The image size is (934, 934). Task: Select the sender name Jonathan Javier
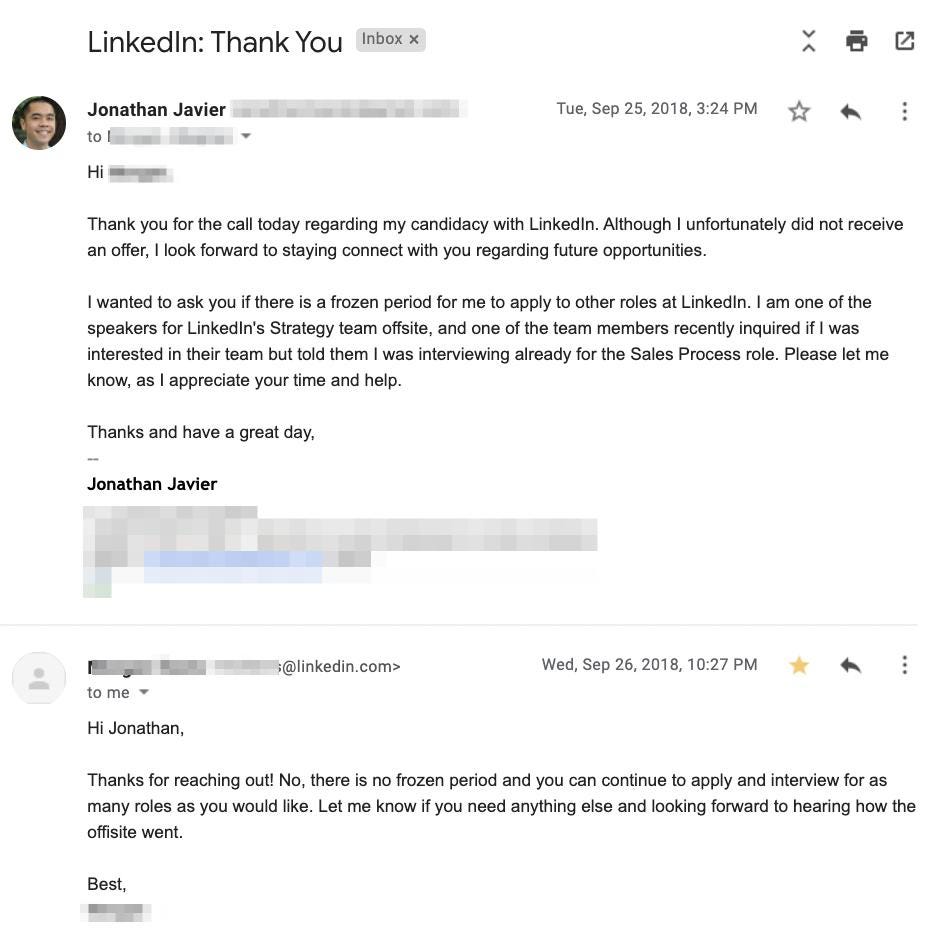coord(156,109)
